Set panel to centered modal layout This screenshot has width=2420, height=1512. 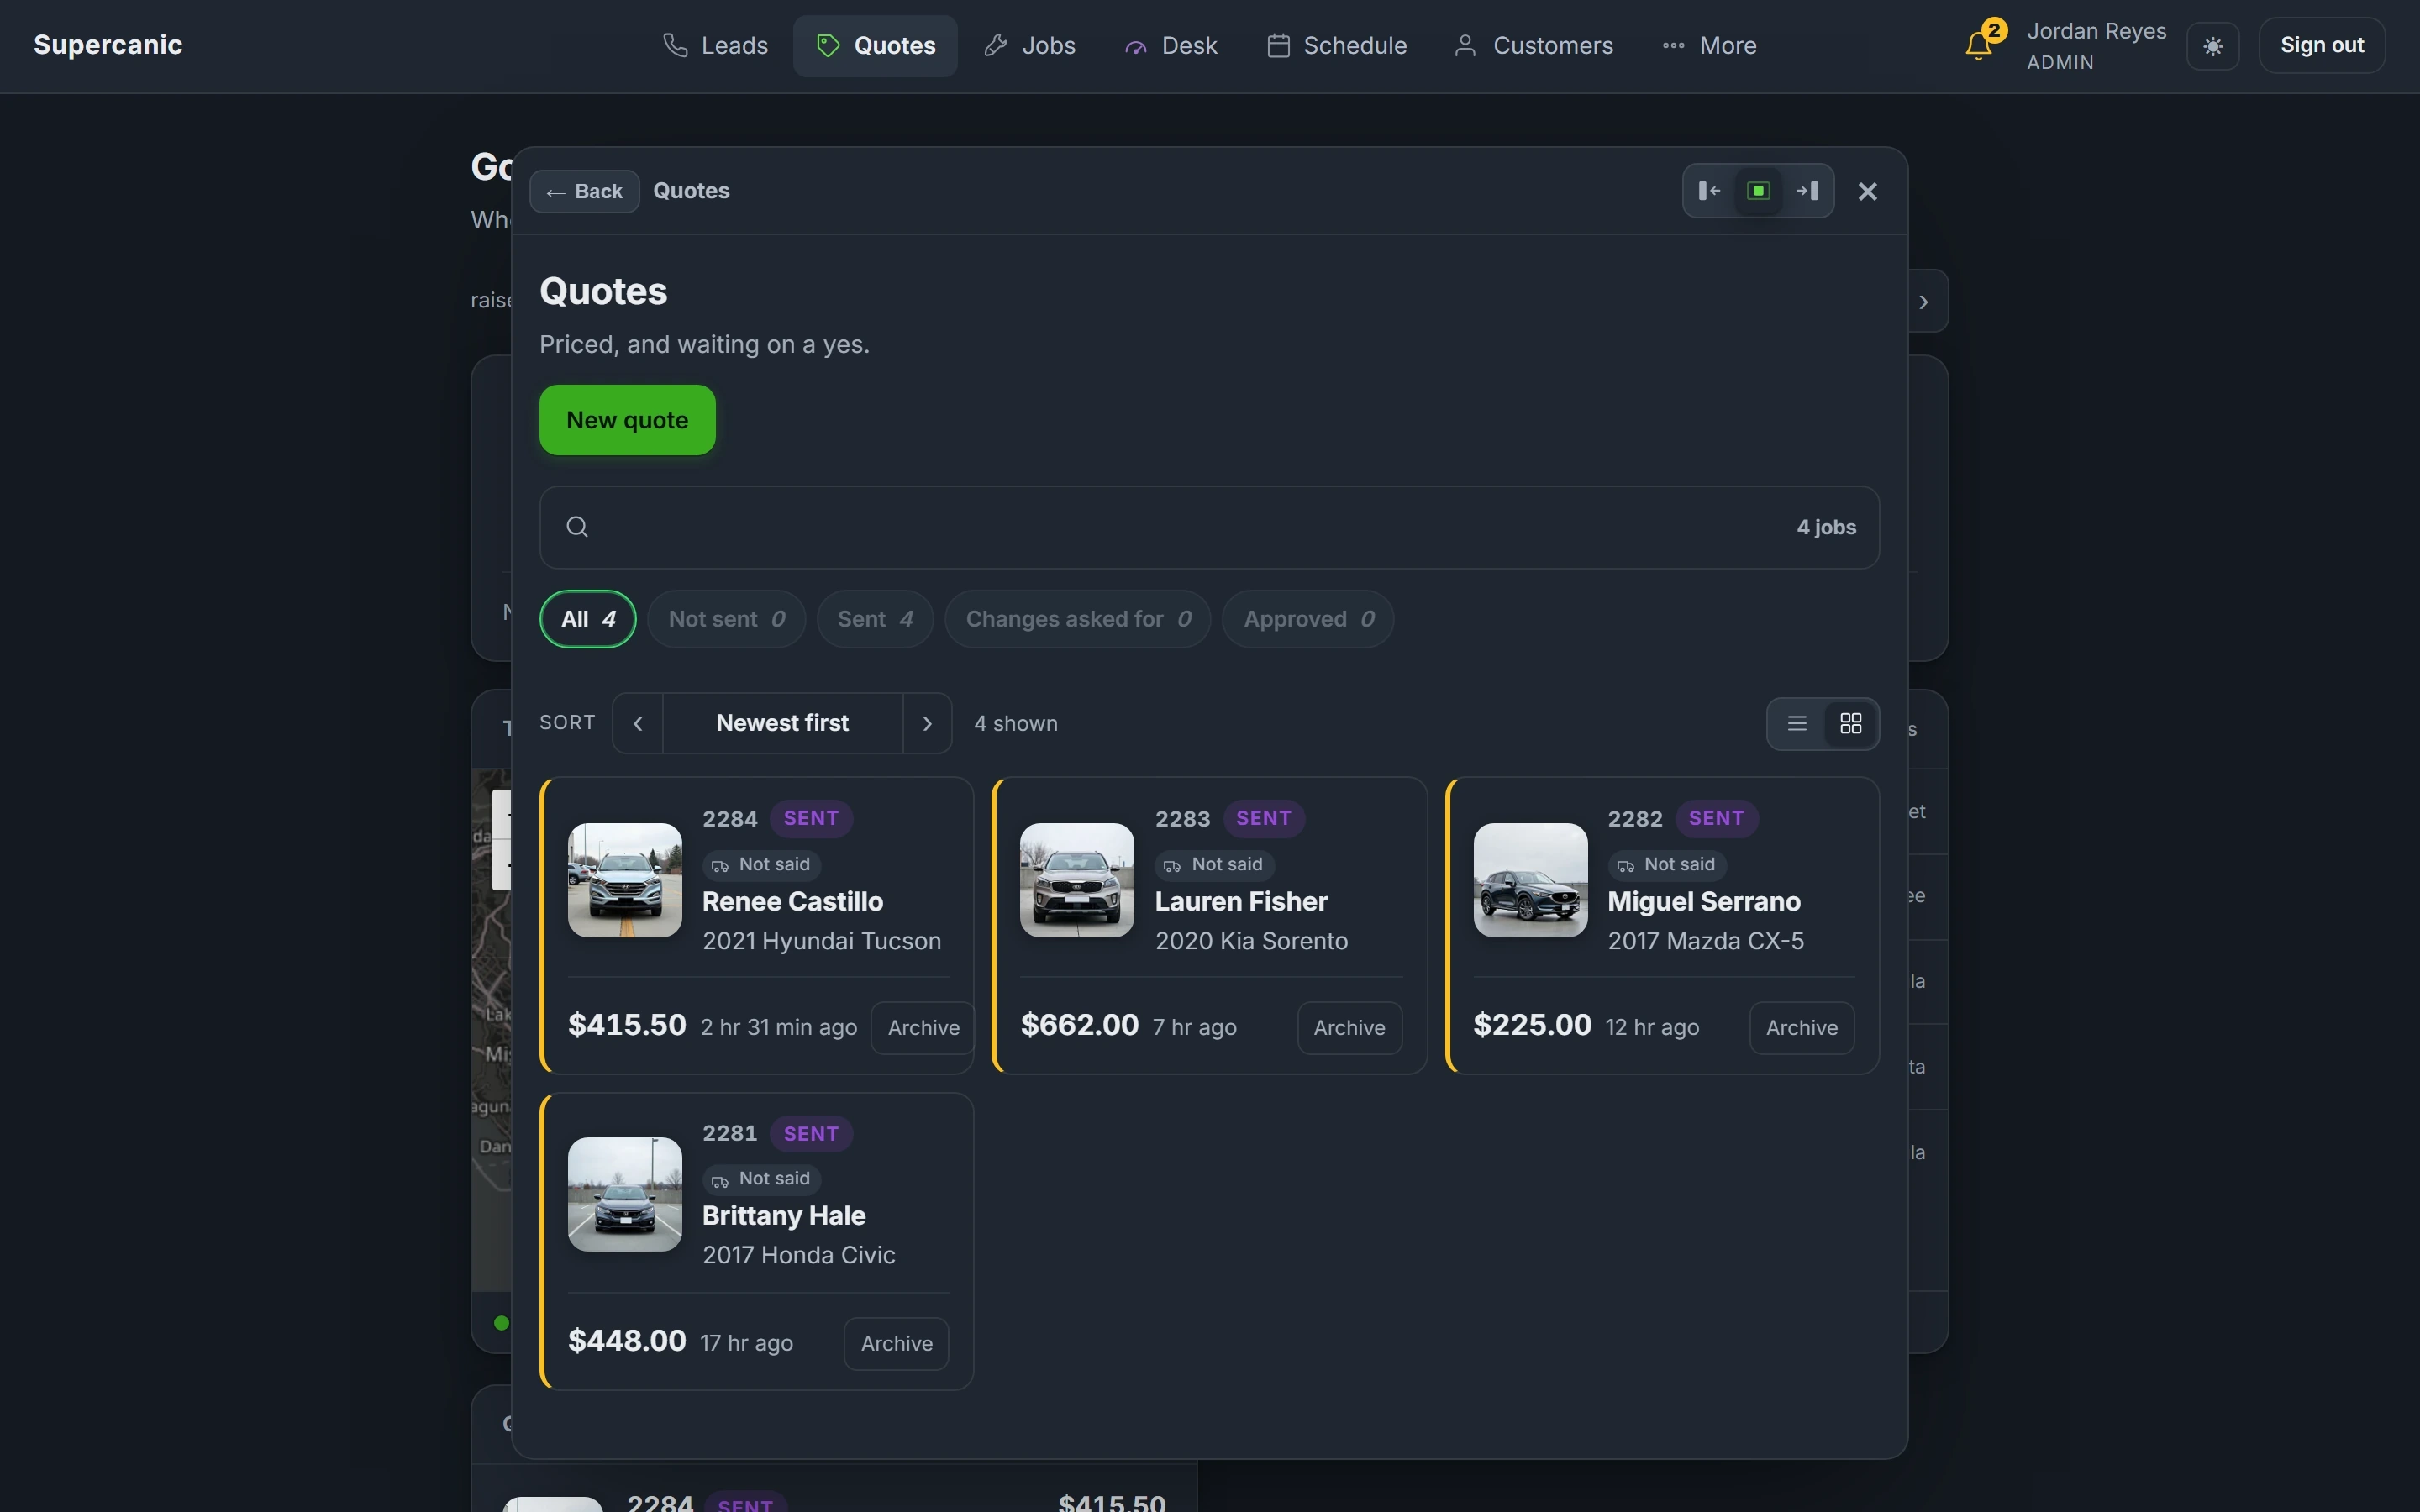[x=1758, y=191]
